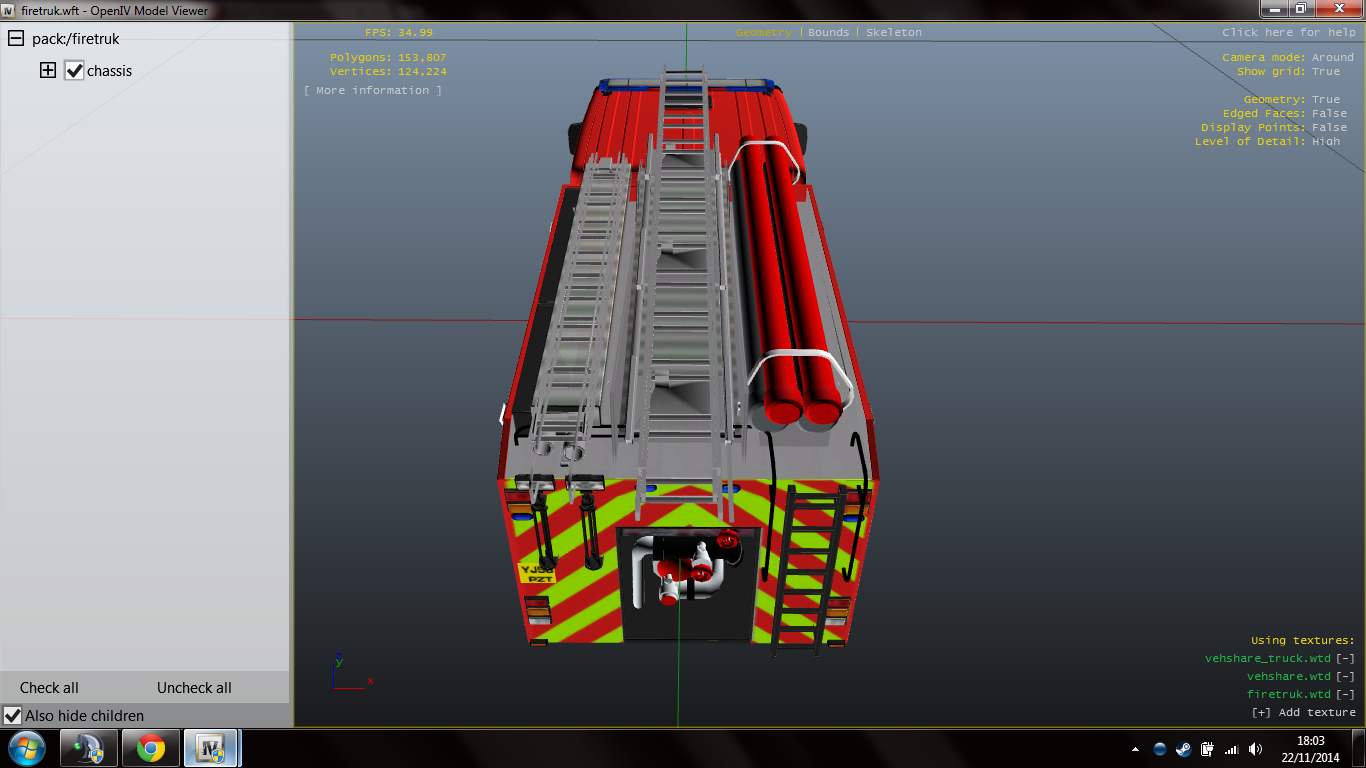Uncheck the chassis visibility checkbox
The width and height of the screenshot is (1366, 768).
pyautogui.click(x=74, y=71)
